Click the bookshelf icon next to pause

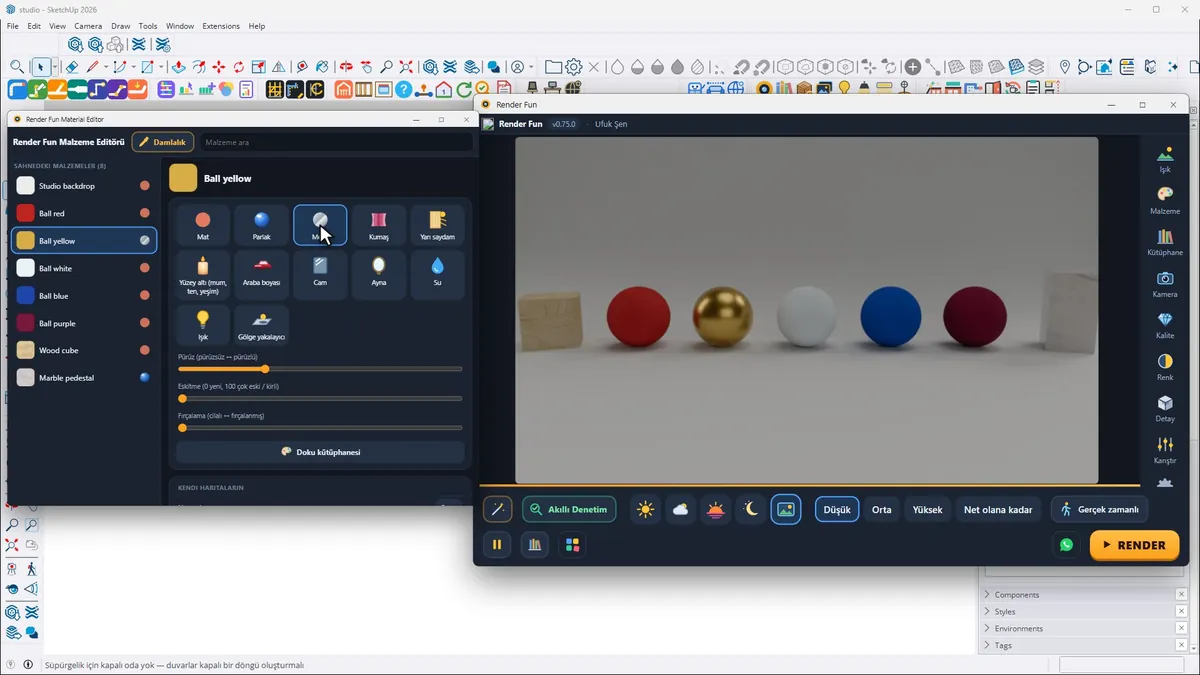[x=535, y=545]
